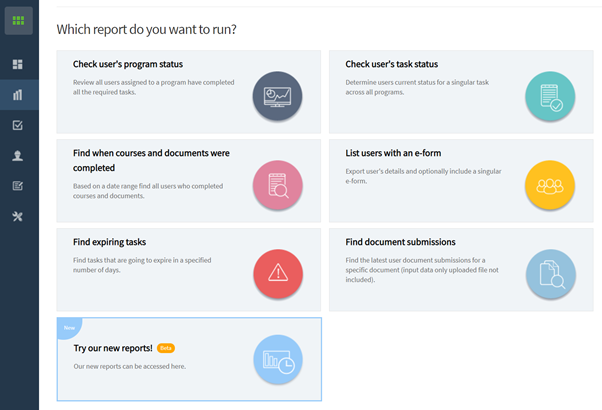The image size is (602, 410).
Task: Click the blue document submissions icon
Action: [x=550, y=274]
